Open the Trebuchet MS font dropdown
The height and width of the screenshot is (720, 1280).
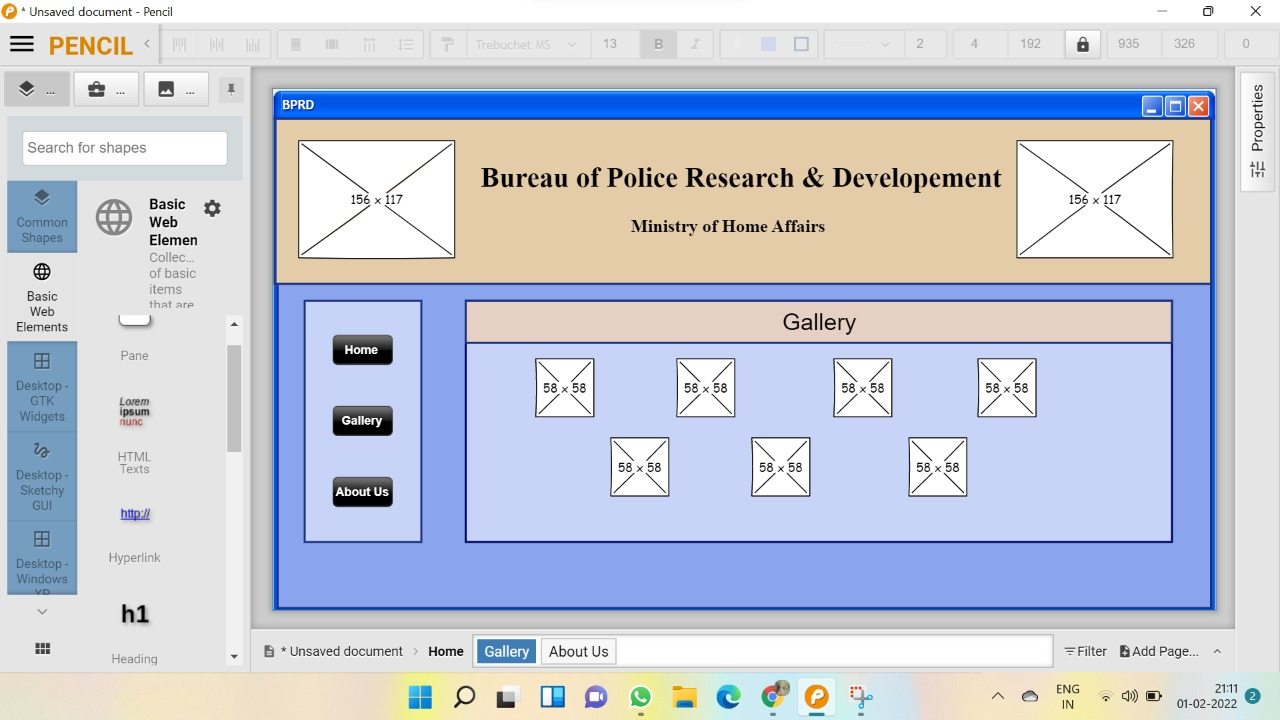coord(525,44)
